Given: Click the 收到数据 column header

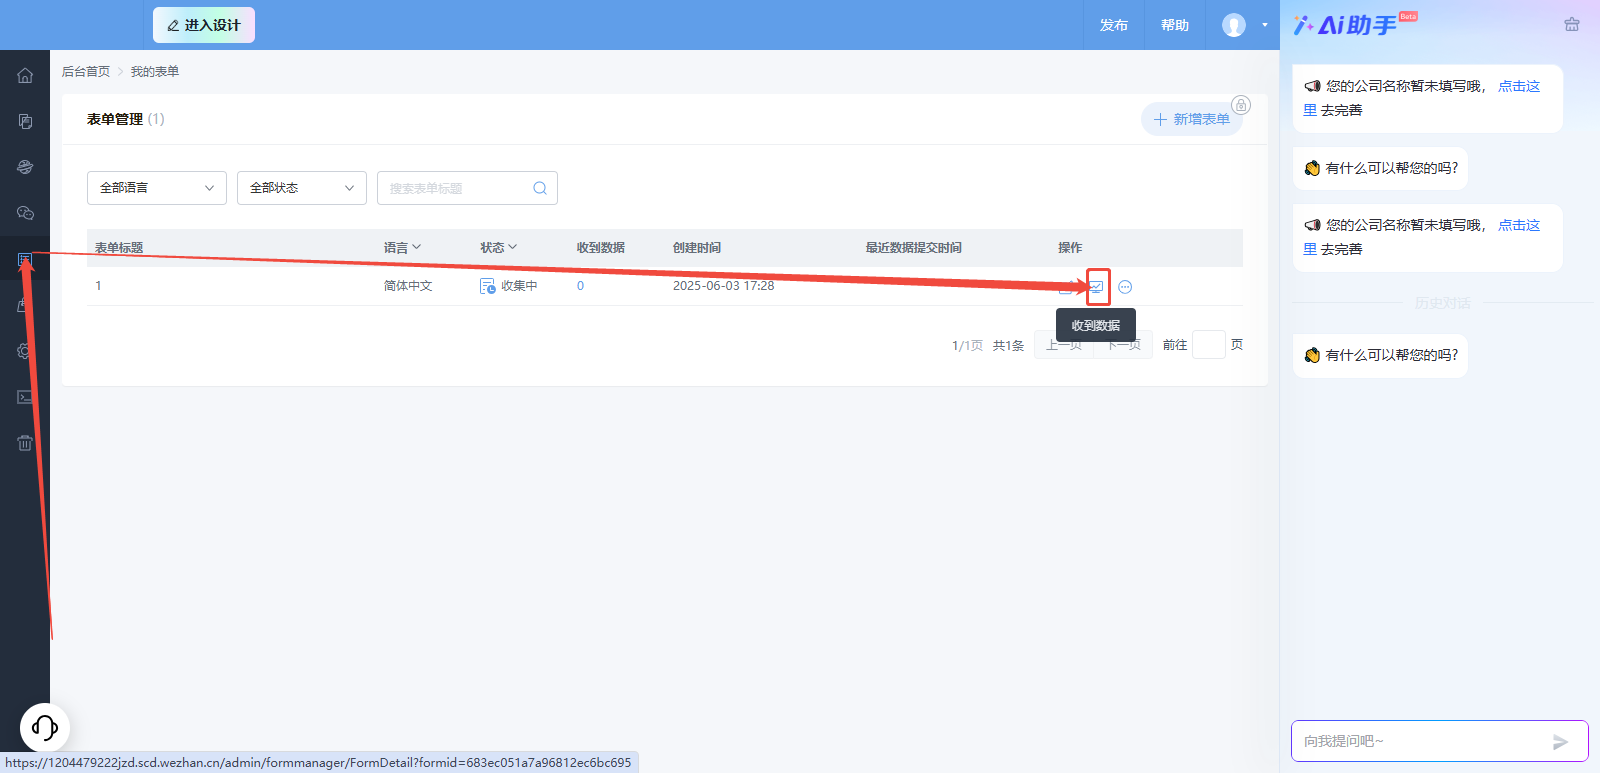Looking at the screenshot, I should [x=601, y=248].
